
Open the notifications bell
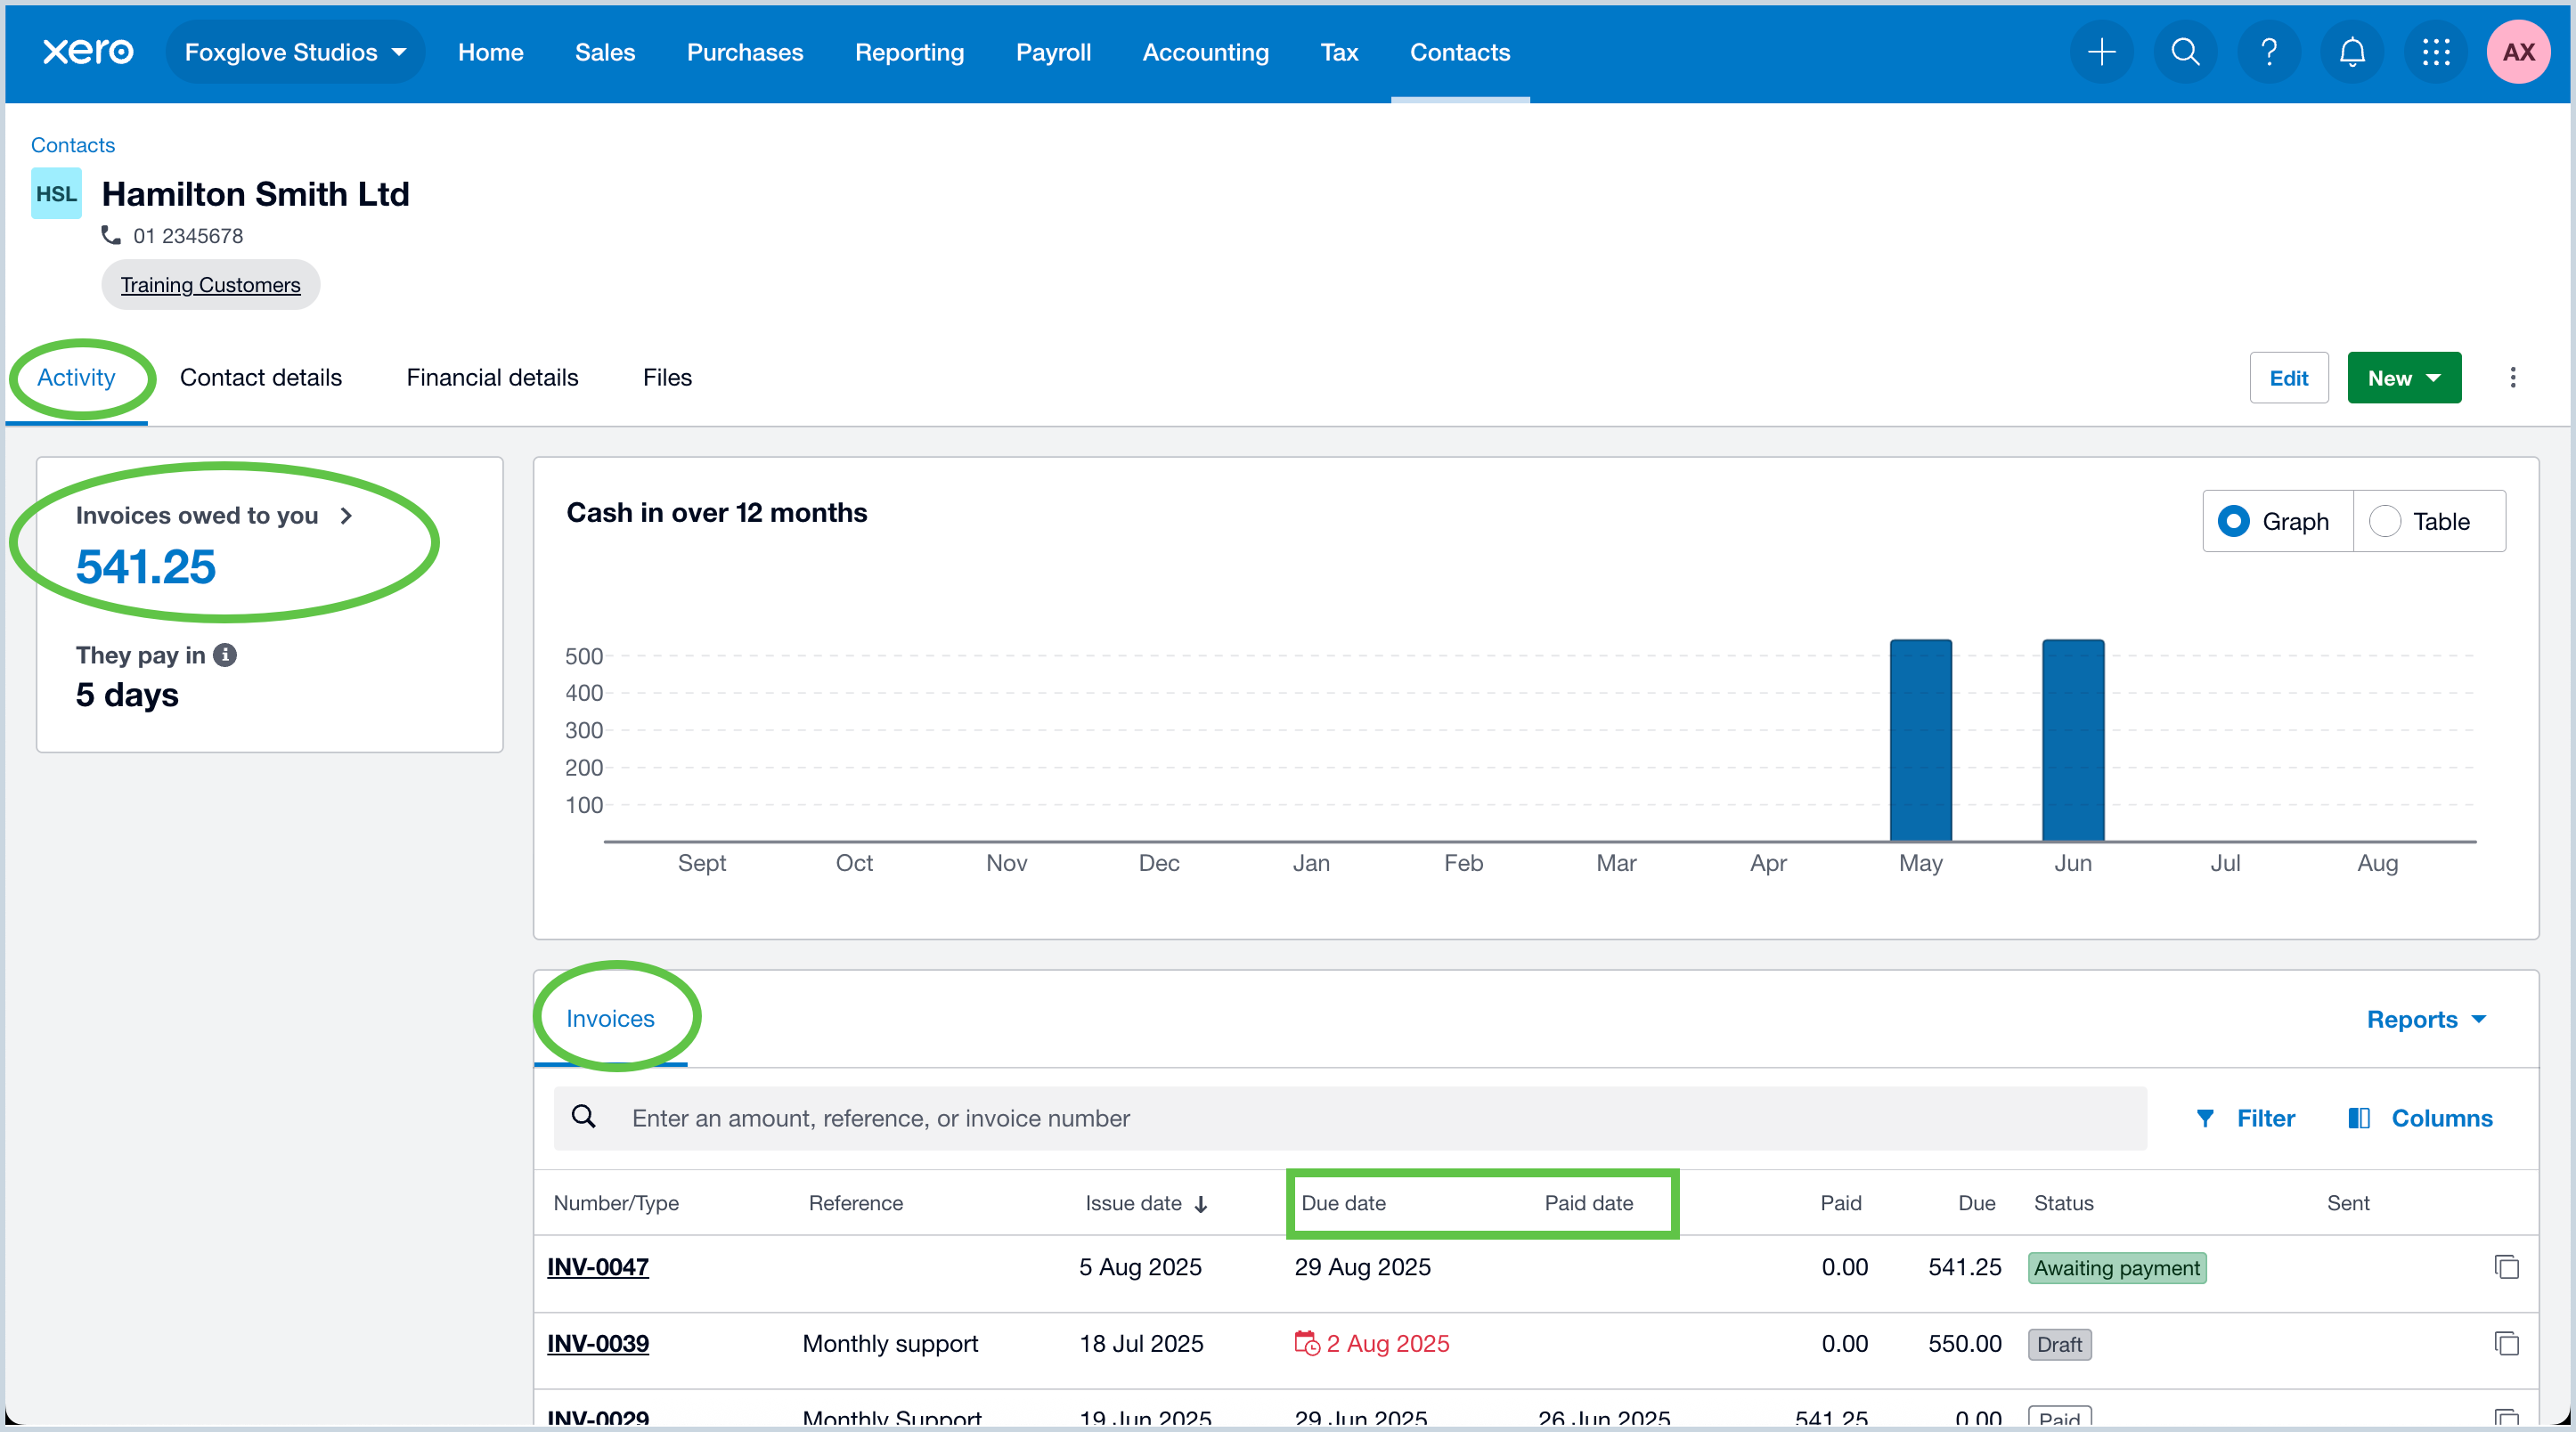click(x=2353, y=52)
